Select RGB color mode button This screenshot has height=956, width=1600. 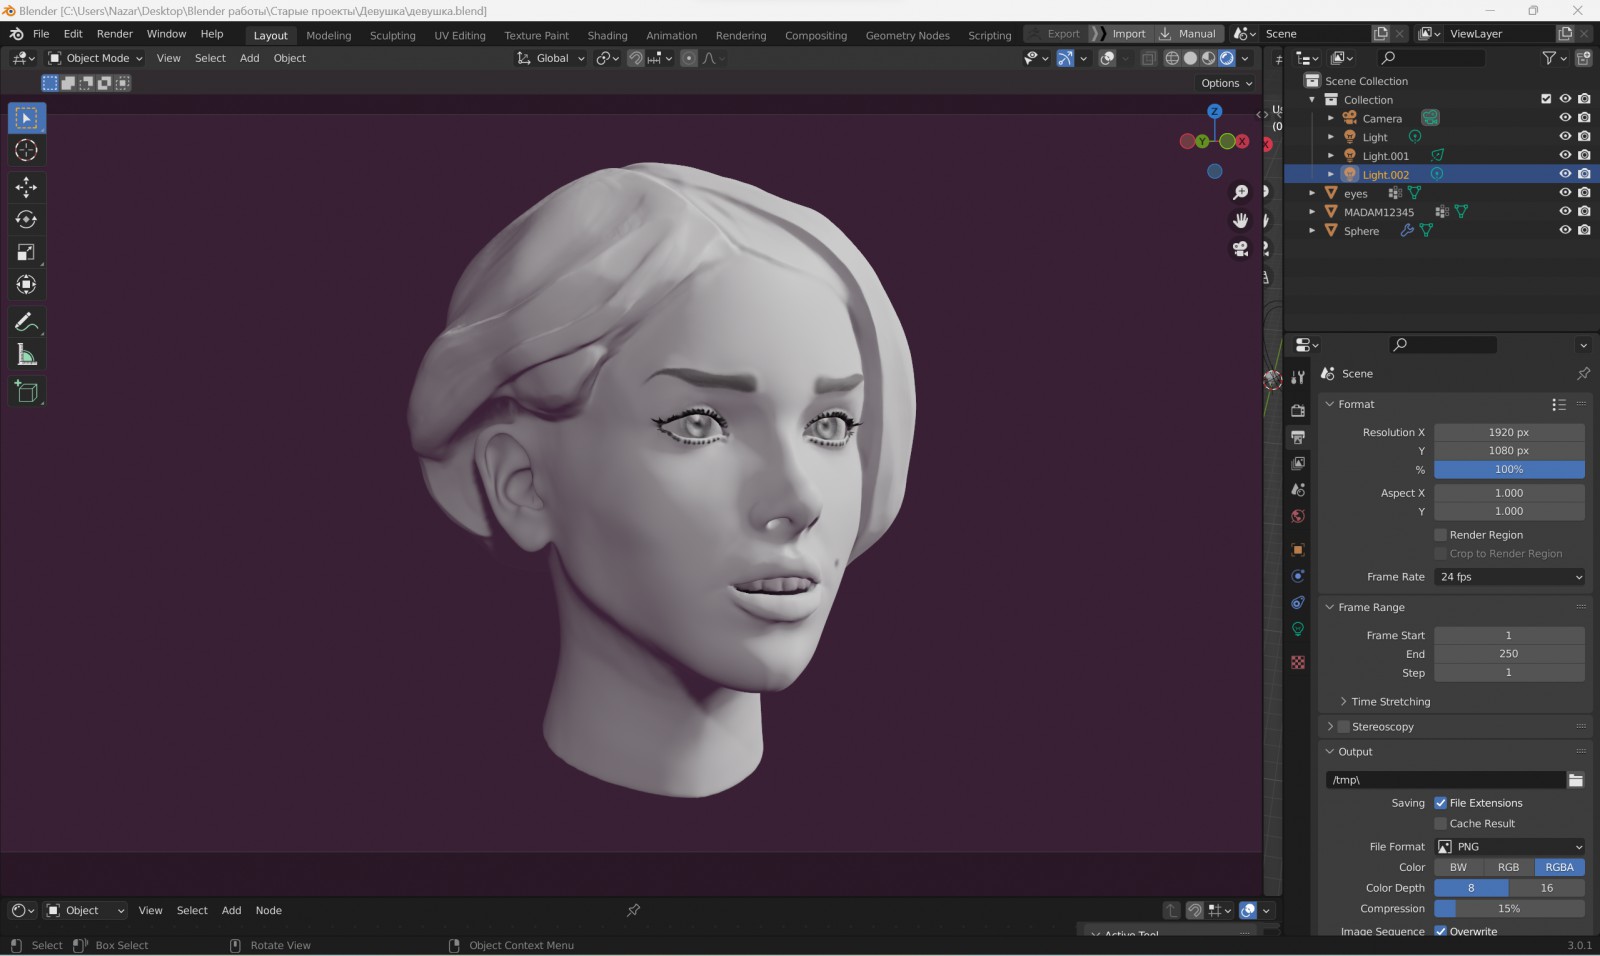click(1508, 868)
